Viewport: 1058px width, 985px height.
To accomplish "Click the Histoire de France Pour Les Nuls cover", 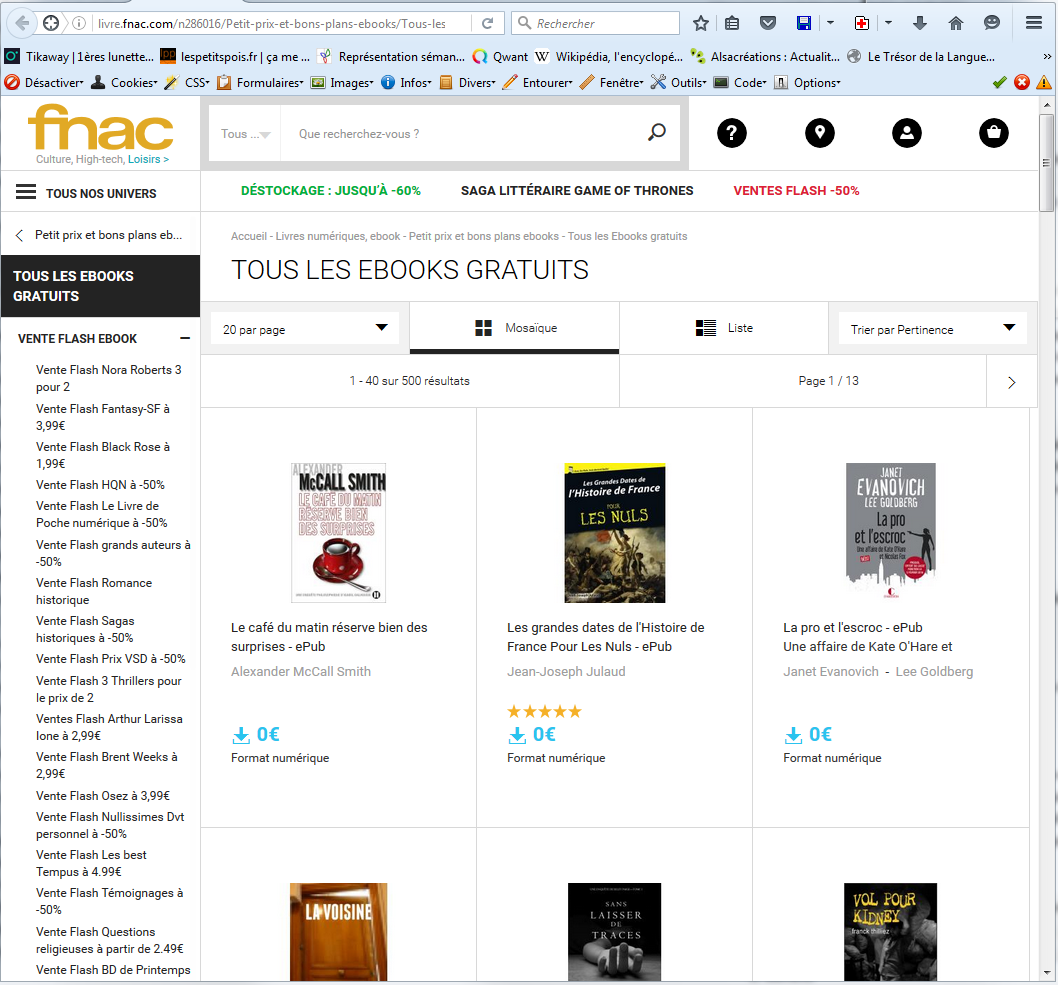I will click(614, 533).
